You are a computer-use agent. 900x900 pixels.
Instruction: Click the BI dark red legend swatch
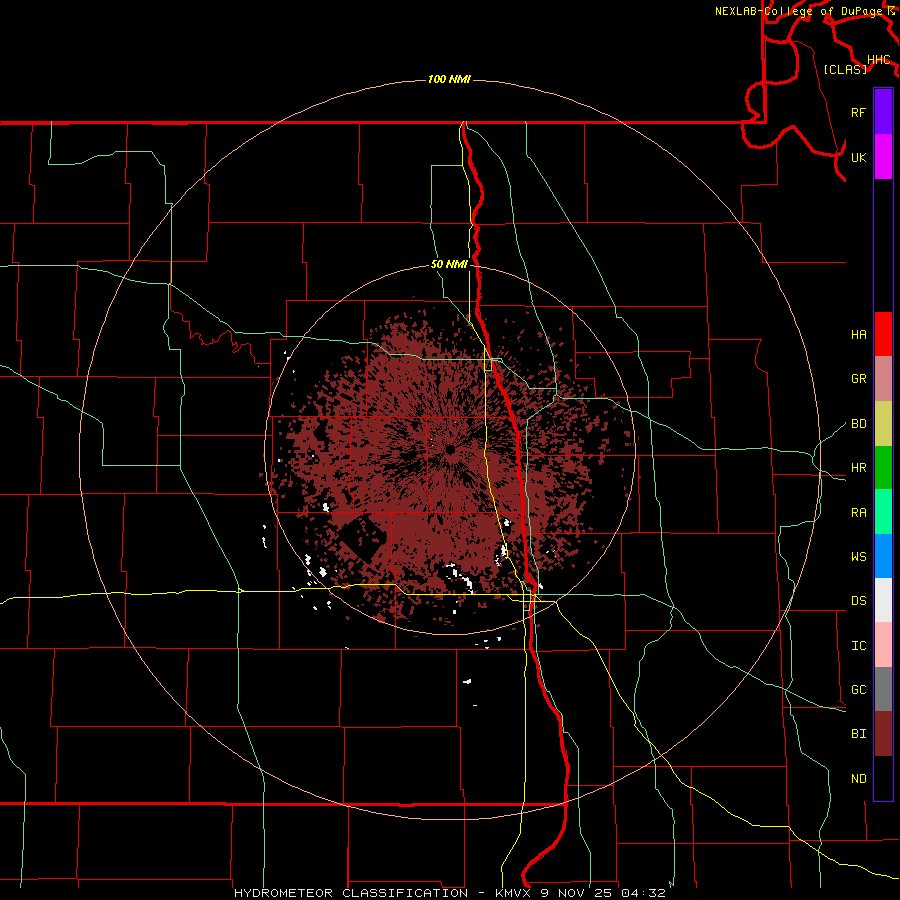(x=883, y=734)
